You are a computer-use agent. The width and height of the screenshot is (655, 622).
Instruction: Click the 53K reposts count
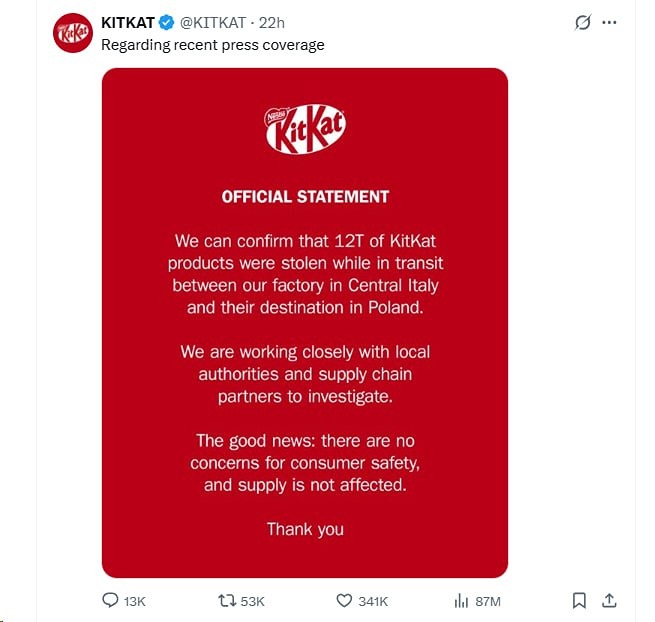(x=253, y=601)
